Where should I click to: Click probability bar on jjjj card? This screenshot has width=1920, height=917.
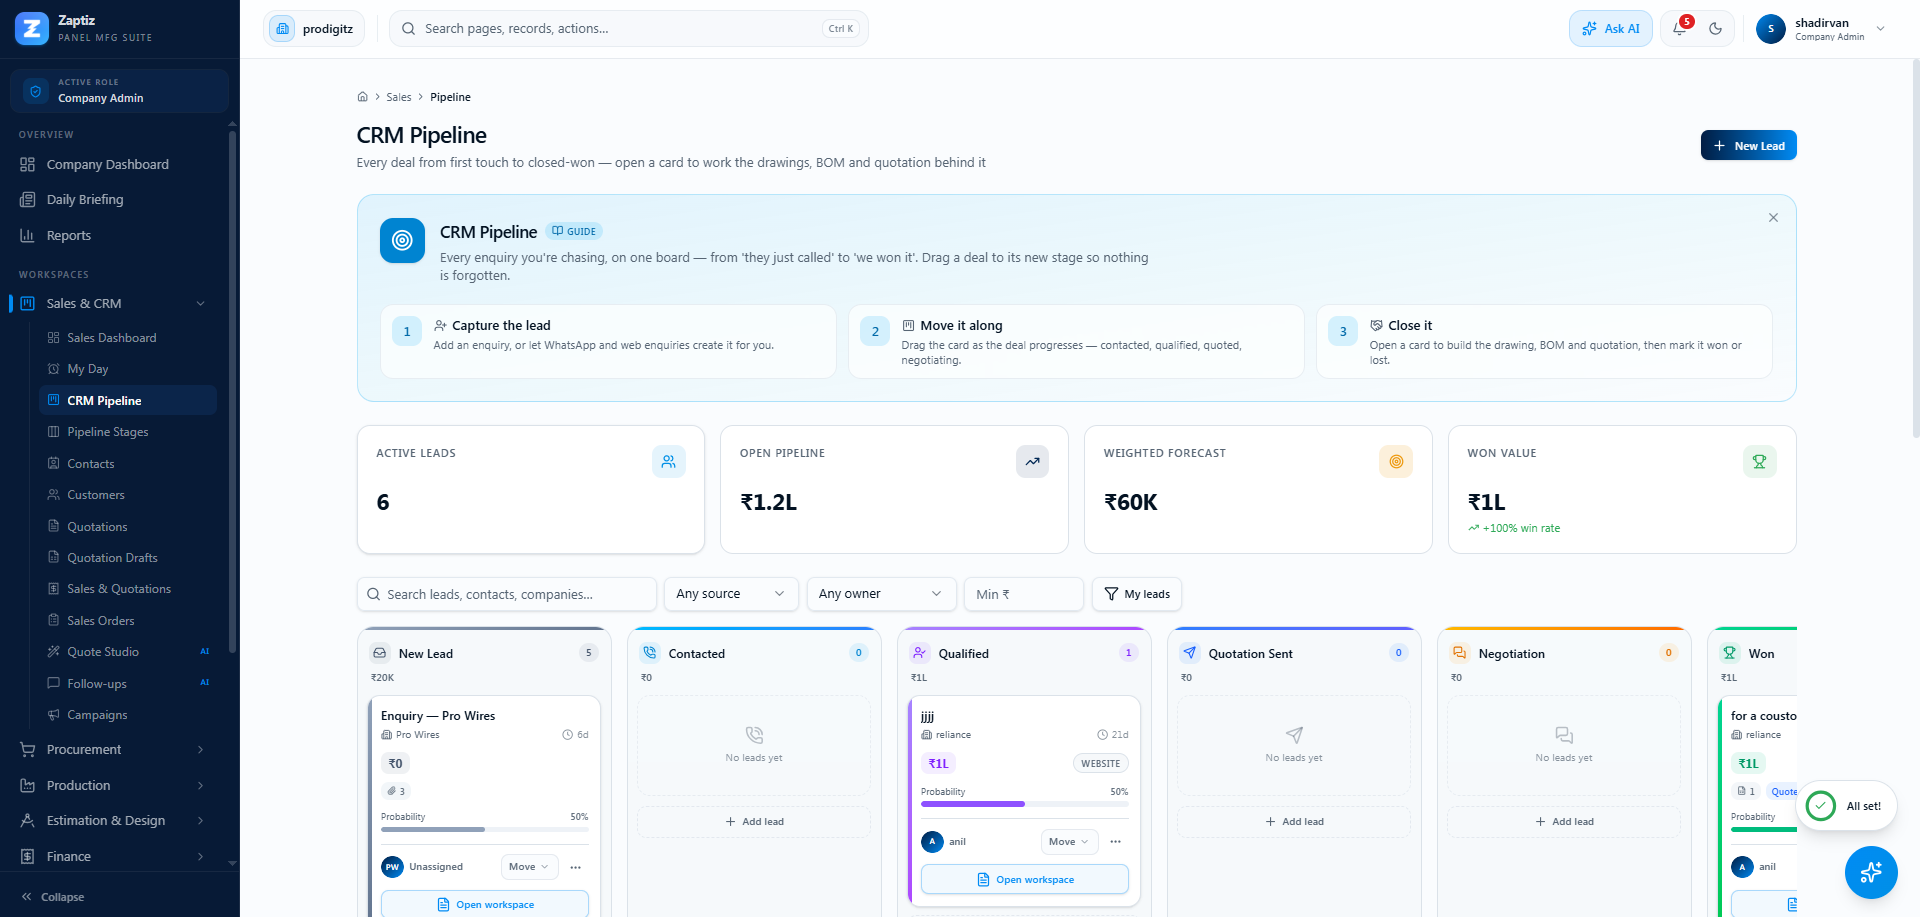tap(1025, 804)
